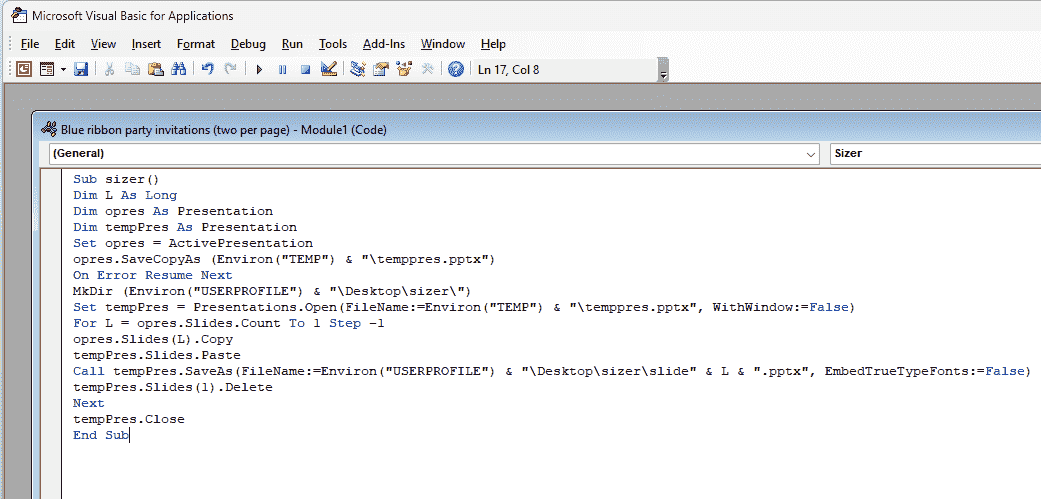Open Visual Basic Help icon
1041x499 pixels.
coord(455,68)
